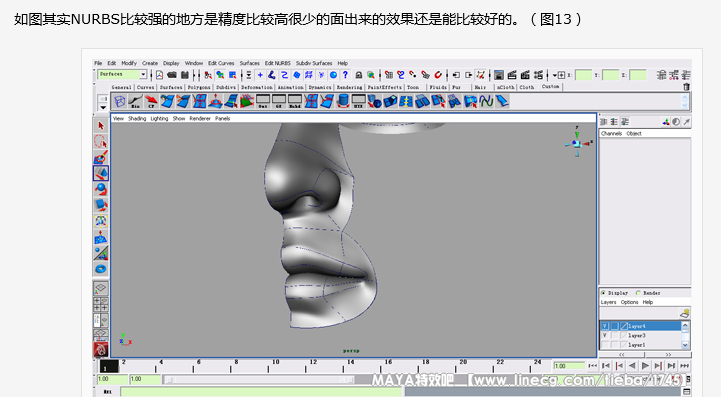
Task: Open the input field mode dropdown arrow
Action: click(555, 75)
